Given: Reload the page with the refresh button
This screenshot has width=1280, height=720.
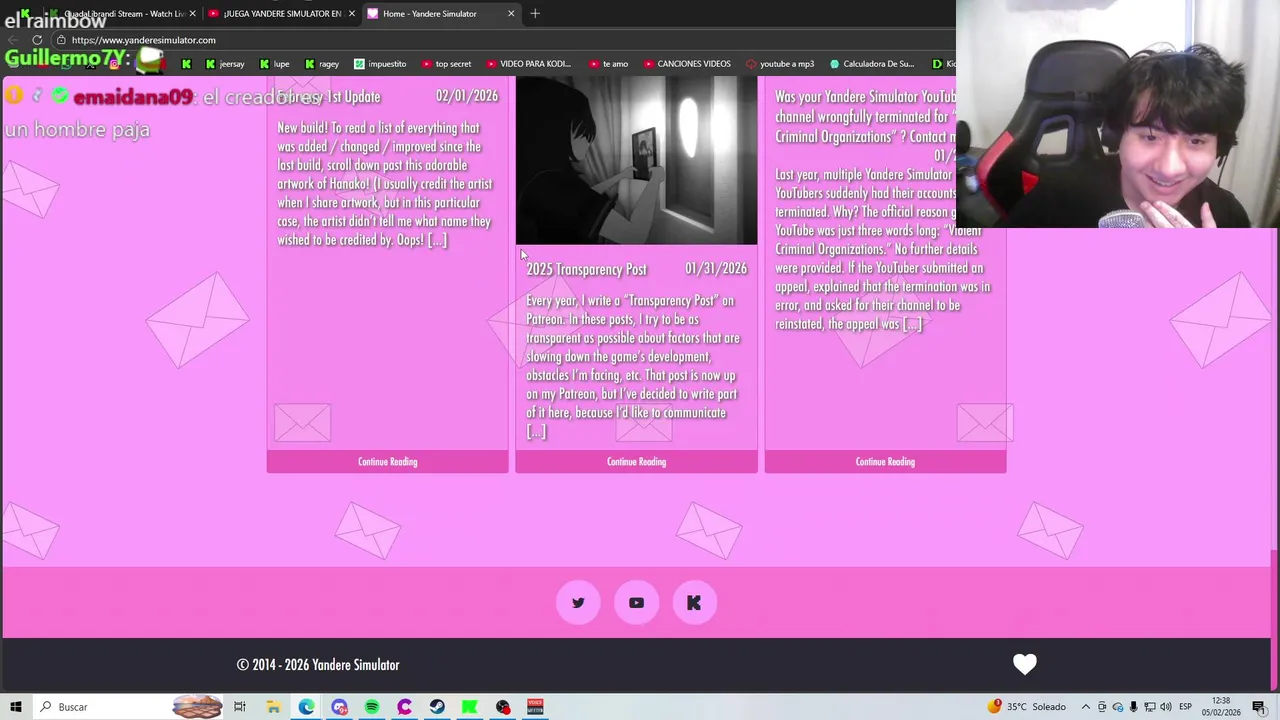Looking at the screenshot, I should 37,40.
